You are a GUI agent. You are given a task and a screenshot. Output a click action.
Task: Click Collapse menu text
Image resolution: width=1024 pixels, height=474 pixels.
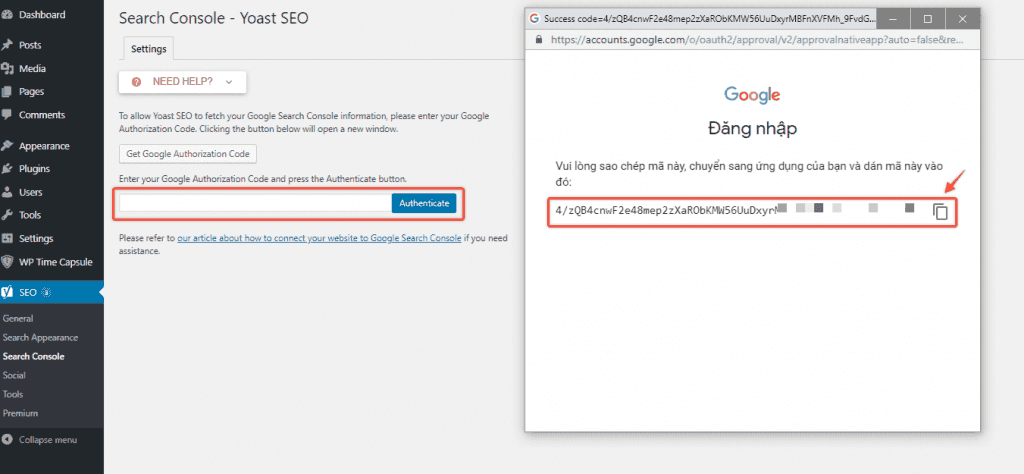point(48,440)
